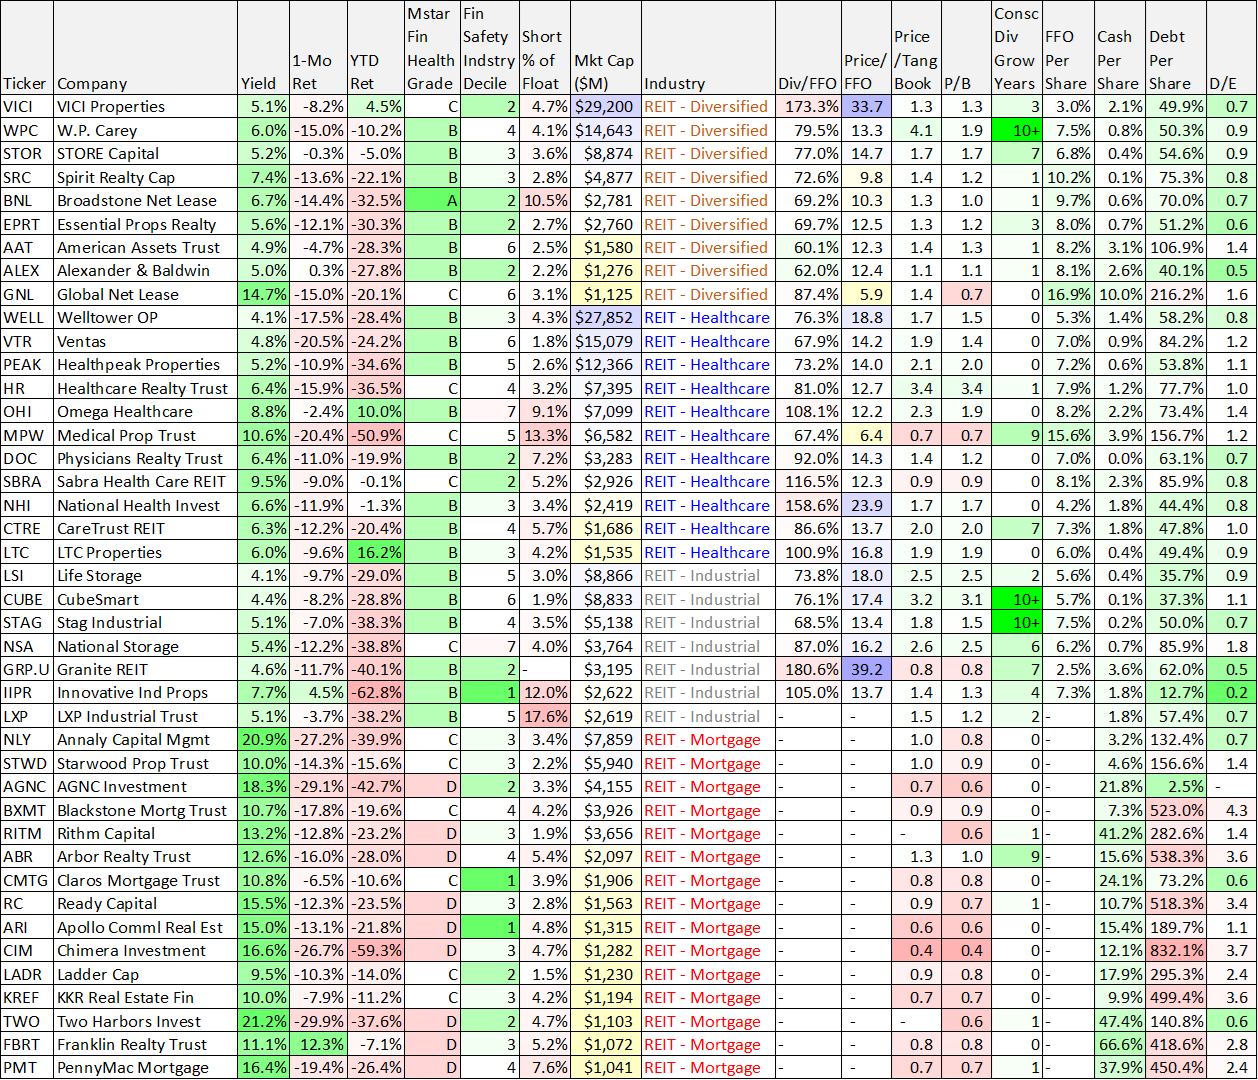
Task: Select STORE Capital company cell
Action: (145, 154)
